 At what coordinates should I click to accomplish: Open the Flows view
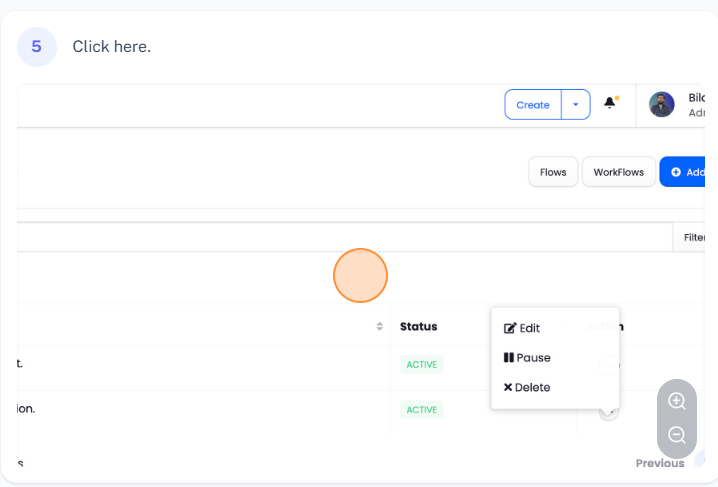click(x=553, y=172)
